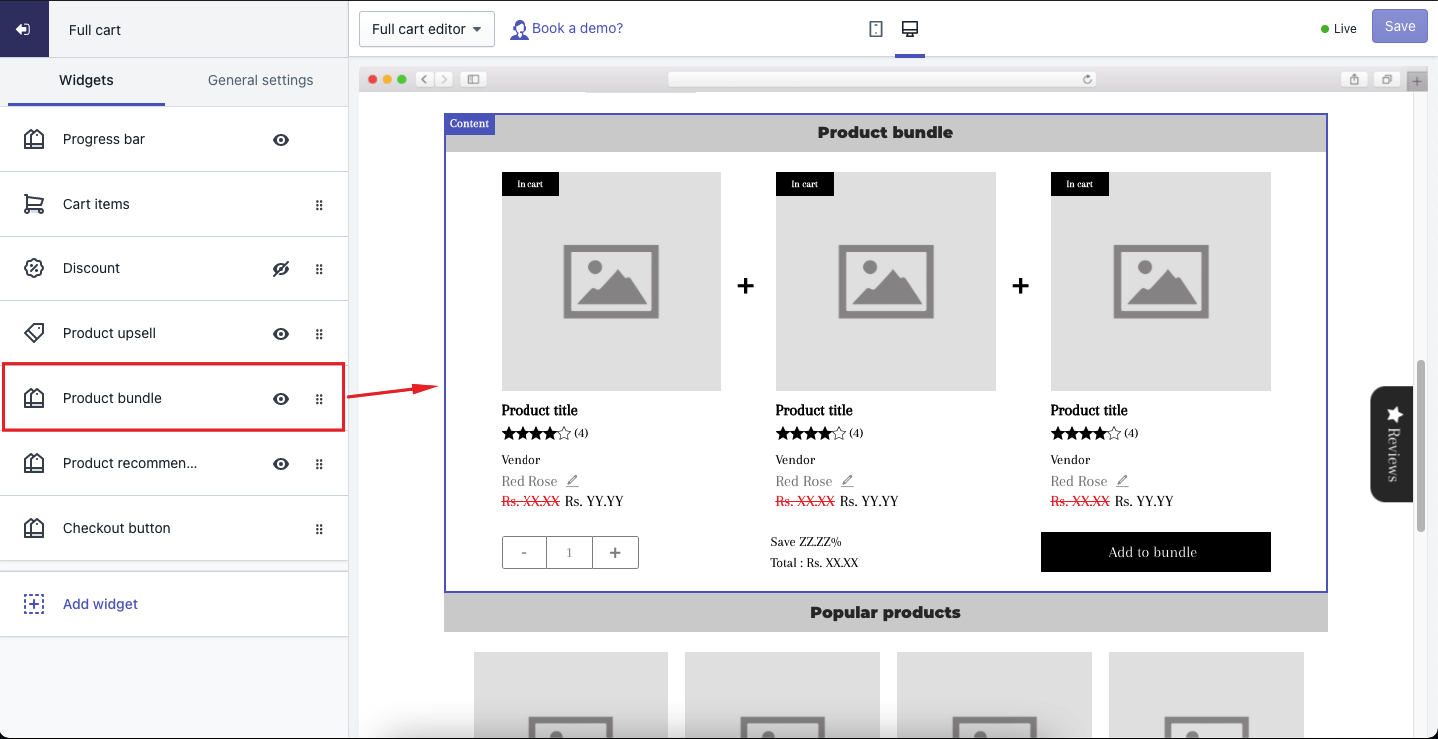Click the browser mockup back arrow
The width and height of the screenshot is (1438, 739).
coord(424,79)
